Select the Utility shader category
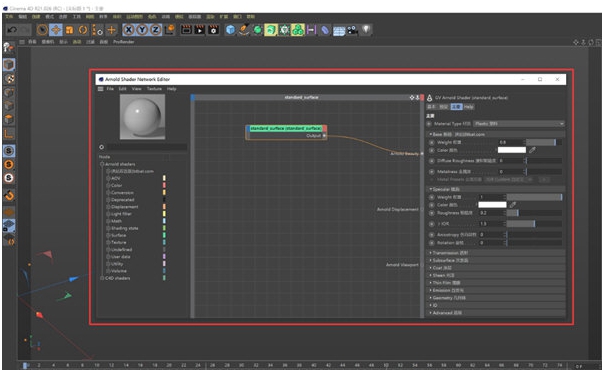 [x=117, y=264]
